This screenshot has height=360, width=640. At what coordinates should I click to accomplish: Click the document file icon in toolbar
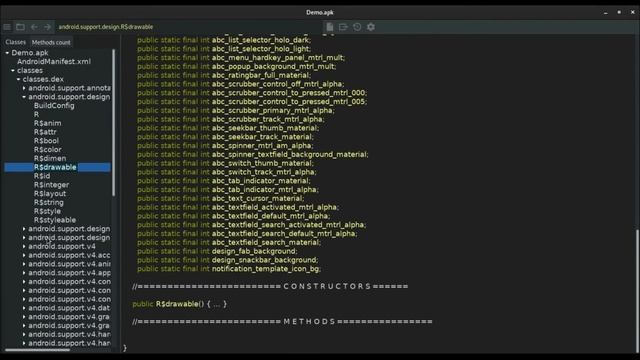coord(330,27)
